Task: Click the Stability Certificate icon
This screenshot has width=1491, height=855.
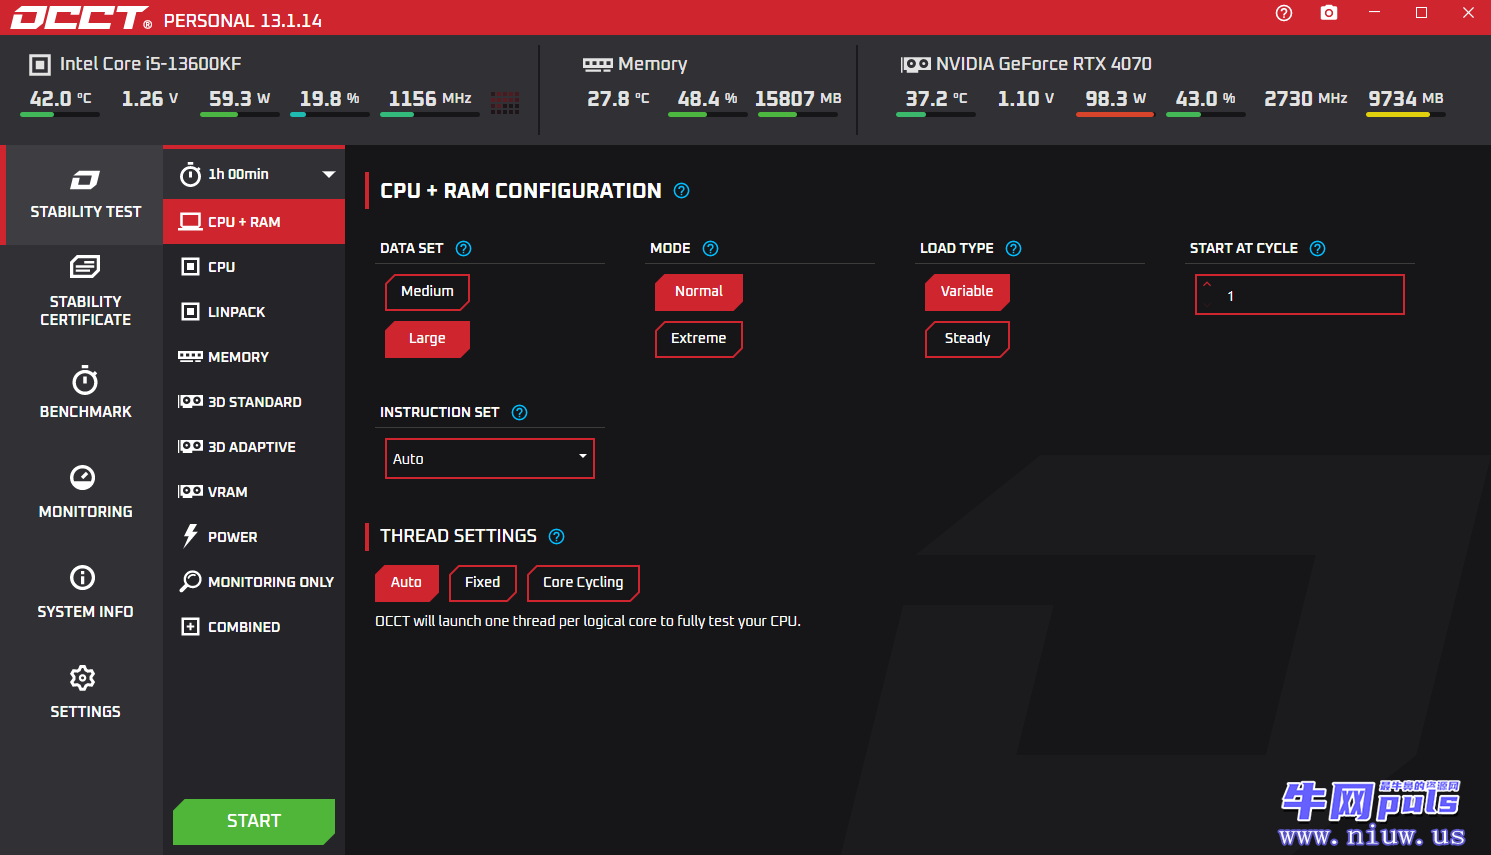Action: tap(85, 266)
